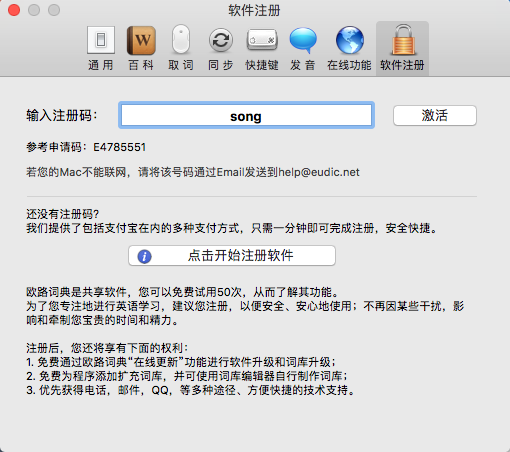Open the 快捷键 keyboard key icon
This screenshot has width=510, height=452.
coord(262,40)
